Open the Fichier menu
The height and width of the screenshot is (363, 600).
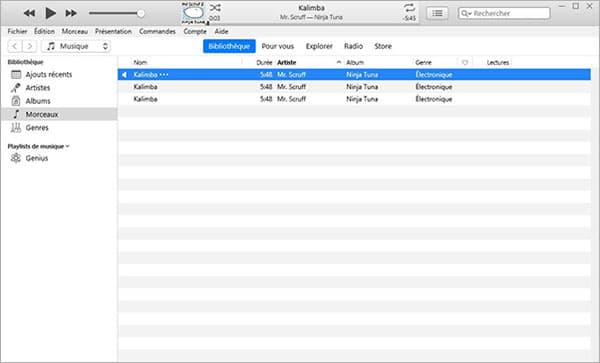(x=17, y=31)
